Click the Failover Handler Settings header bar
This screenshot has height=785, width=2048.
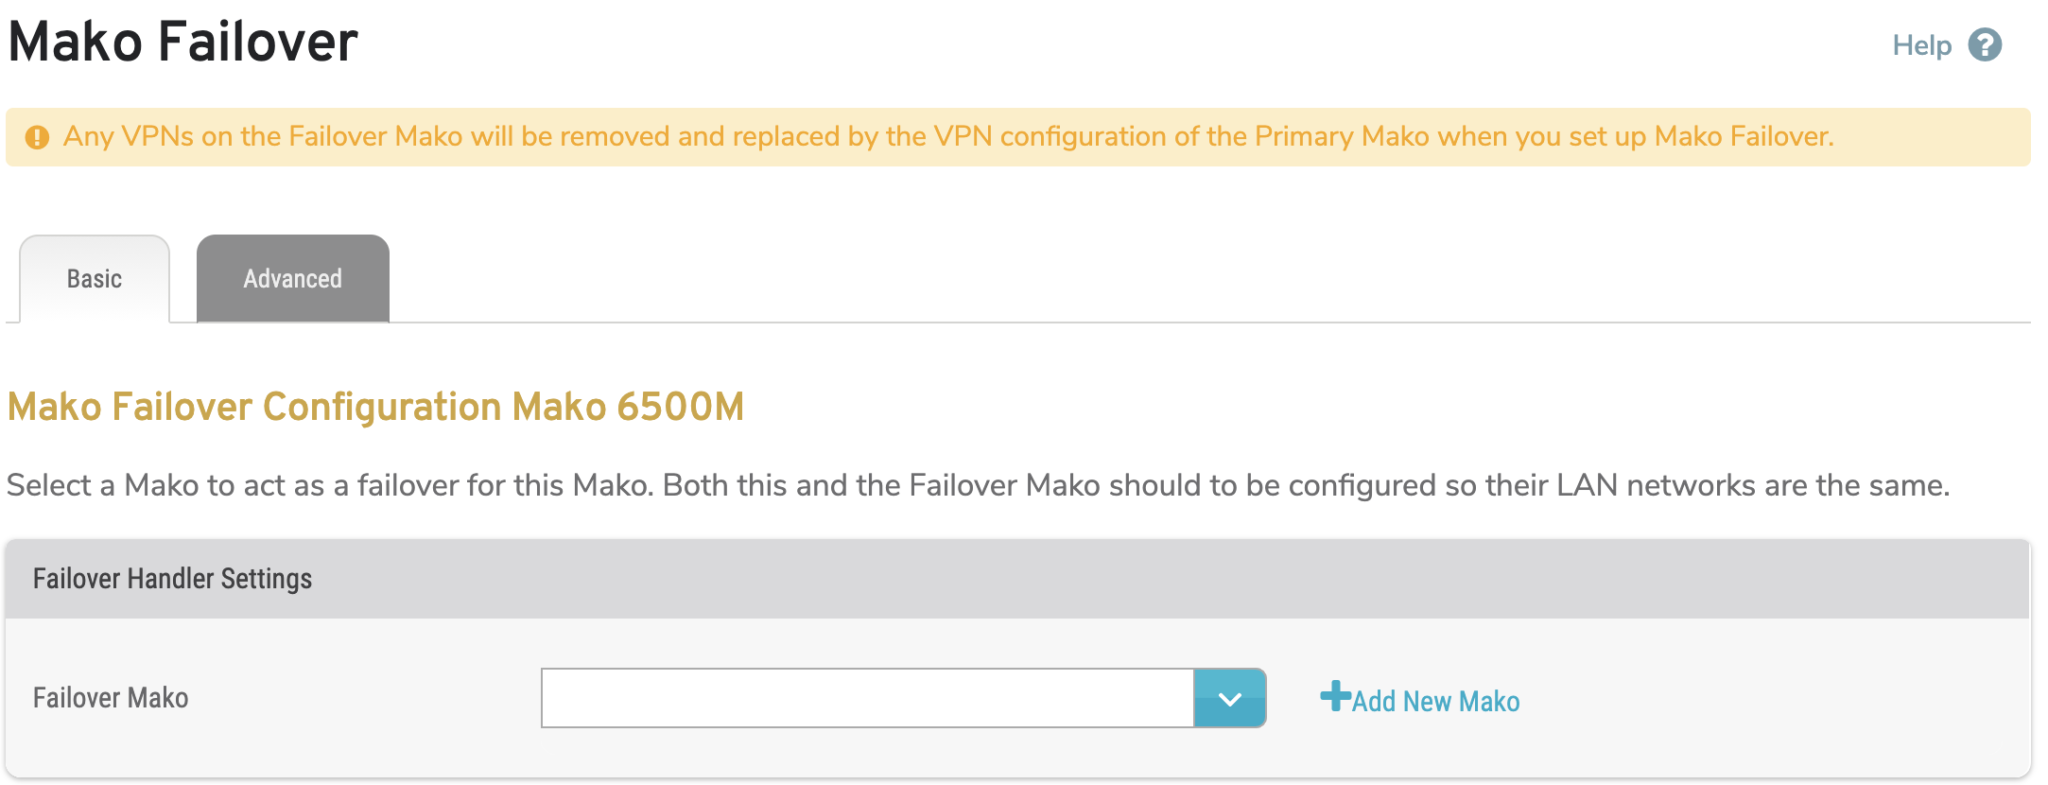coord(172,578)
